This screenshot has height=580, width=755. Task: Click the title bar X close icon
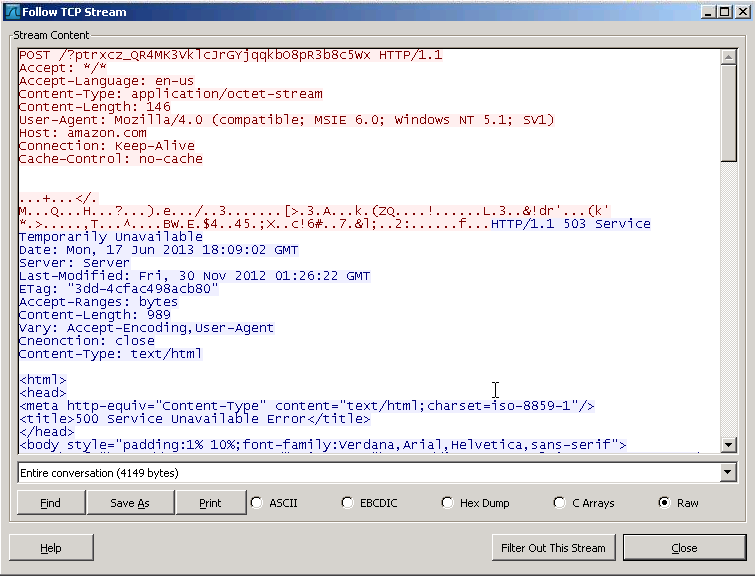point(742,12)
